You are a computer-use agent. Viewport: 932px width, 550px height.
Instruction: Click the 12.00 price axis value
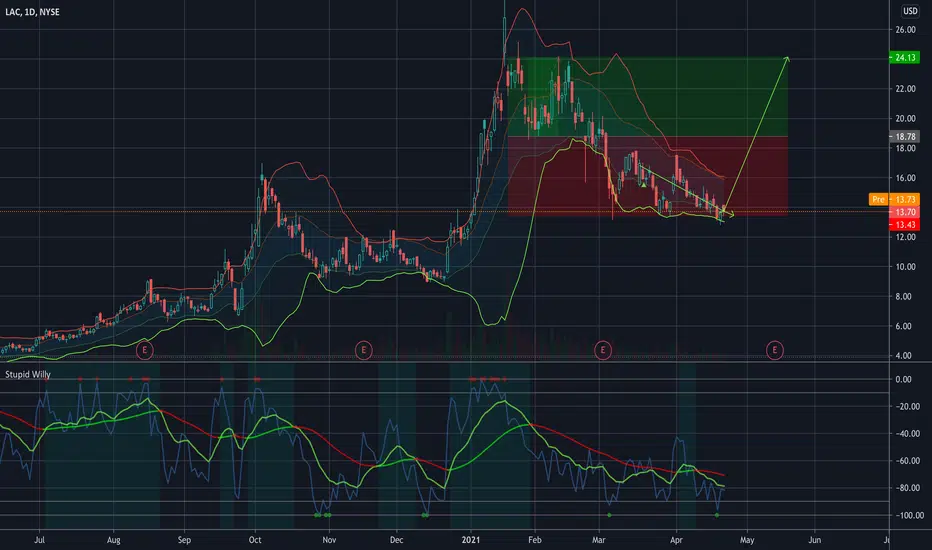(905, 237)
